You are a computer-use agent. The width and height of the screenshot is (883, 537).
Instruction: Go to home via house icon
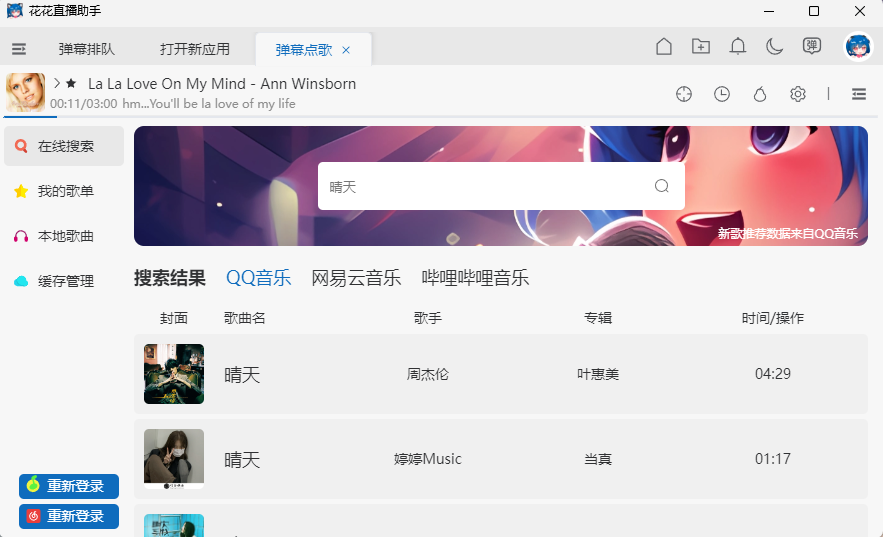point(664,46)
